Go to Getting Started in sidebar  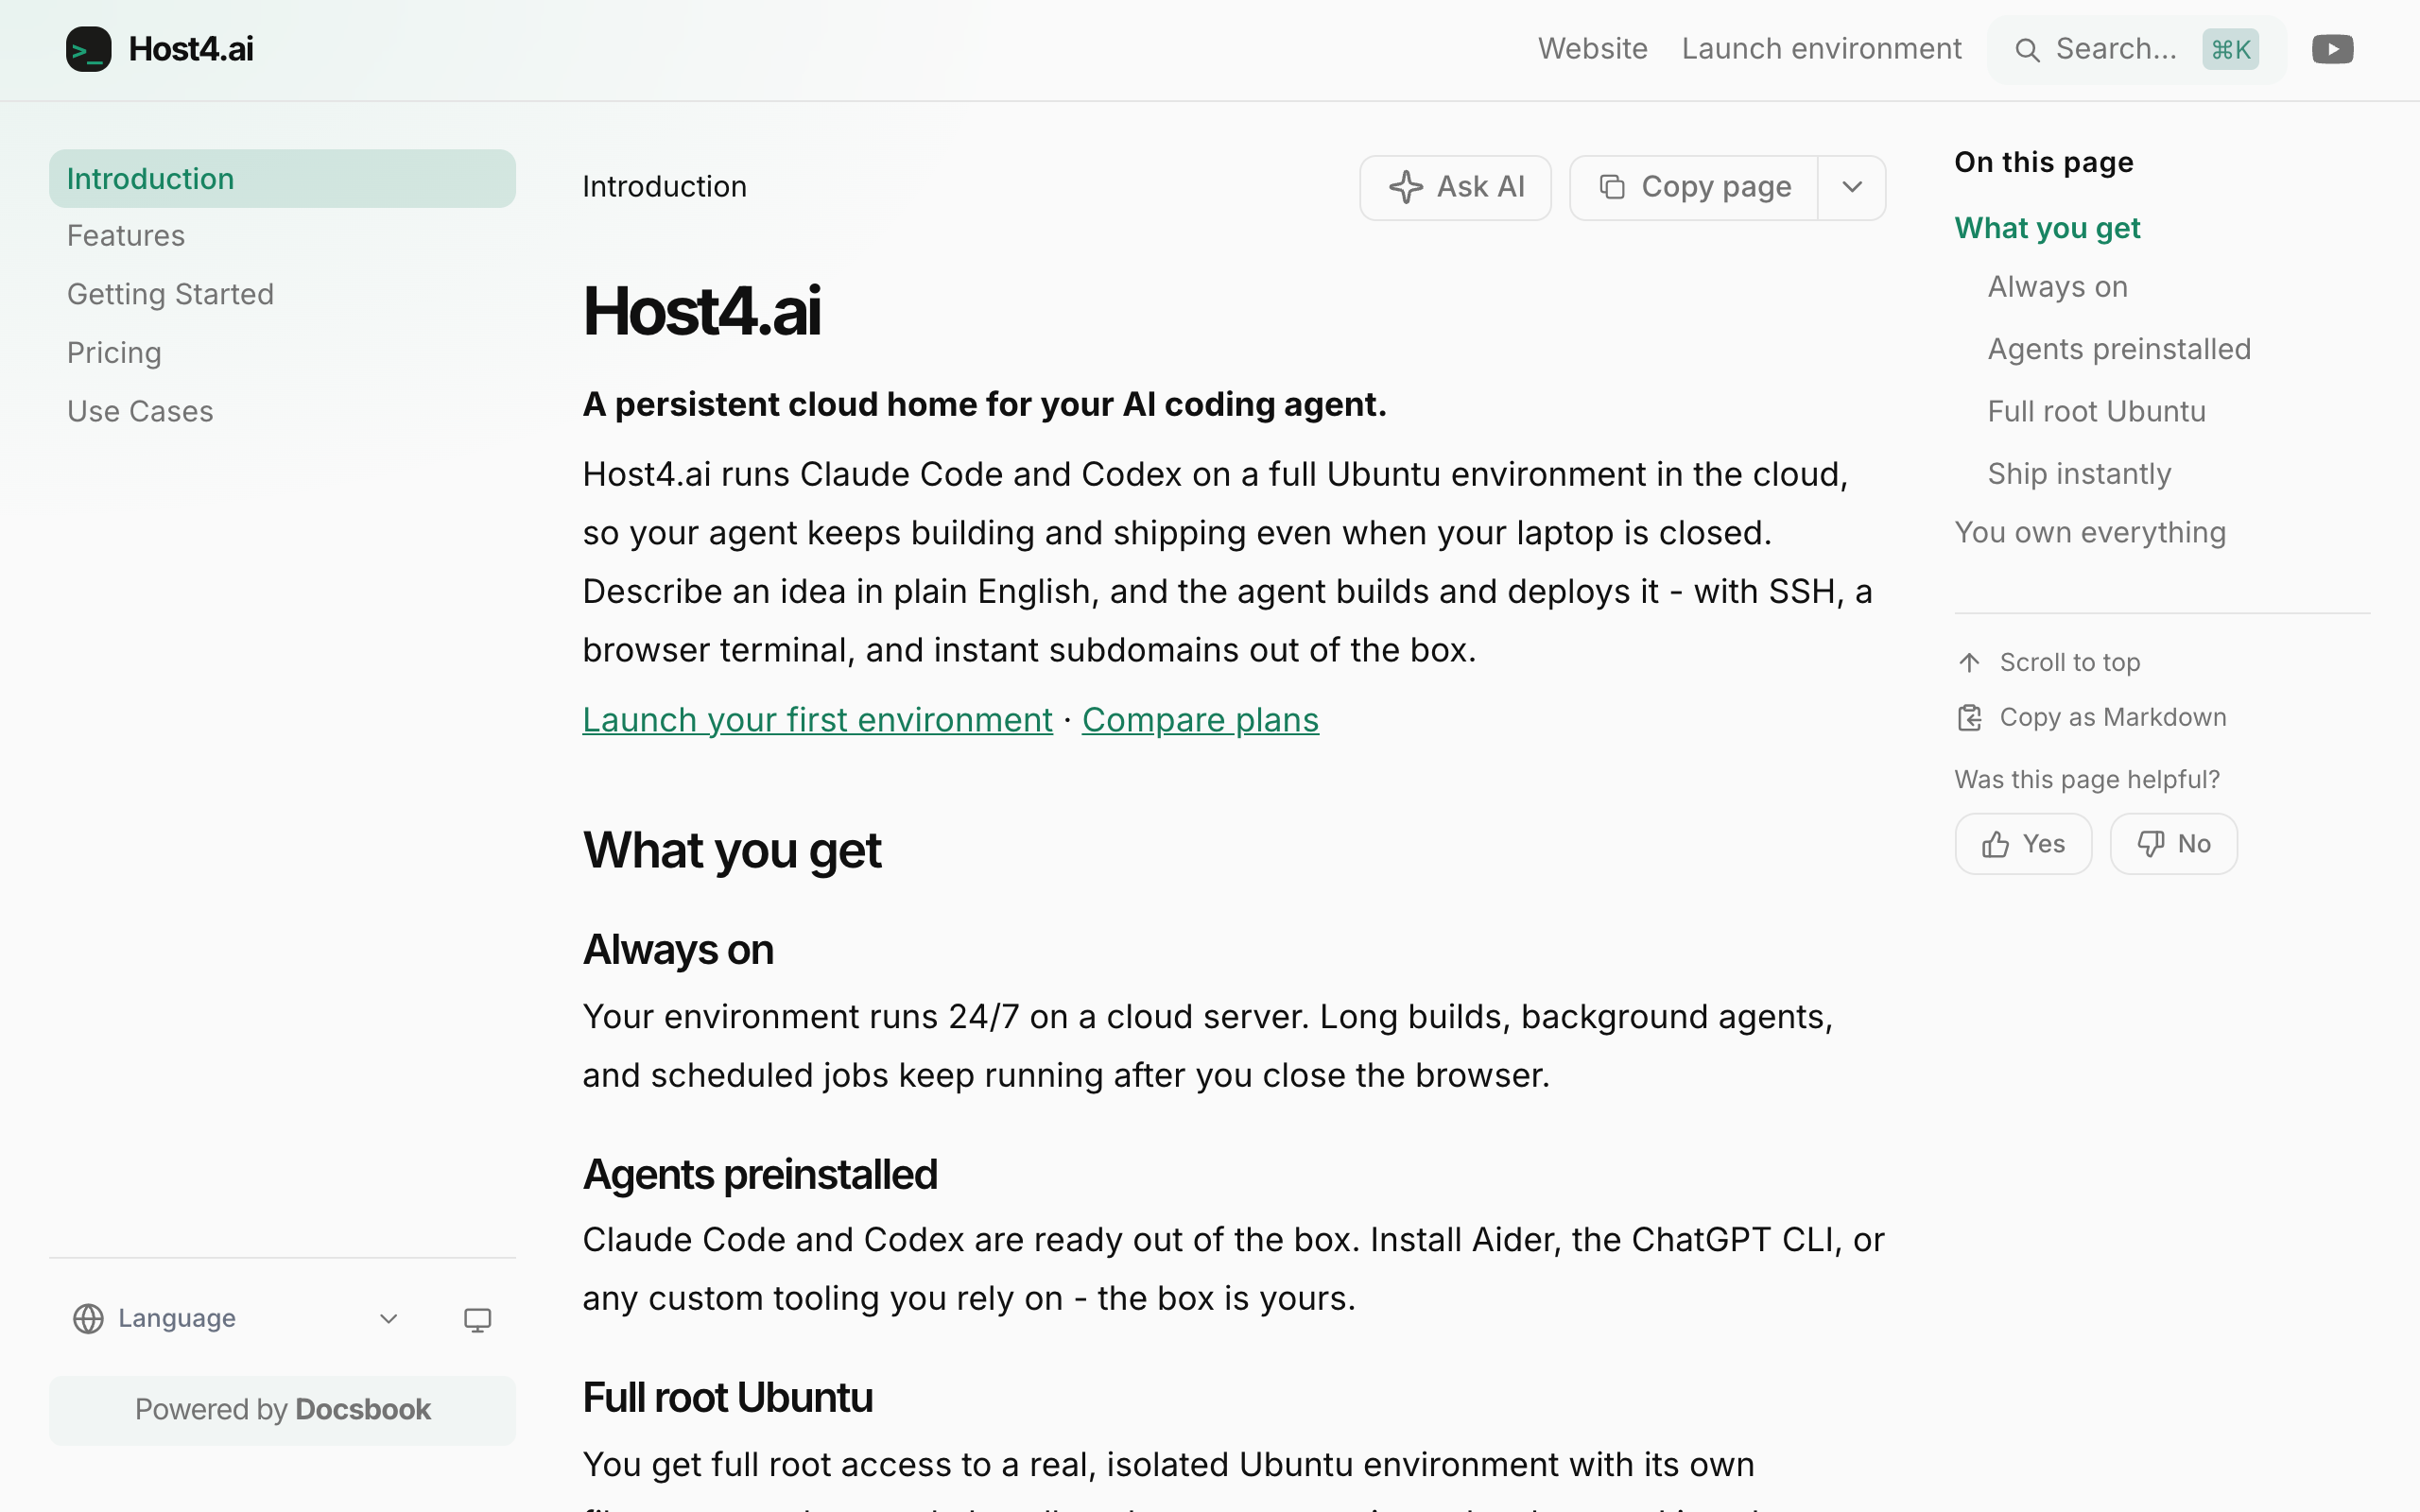(170, 294)
